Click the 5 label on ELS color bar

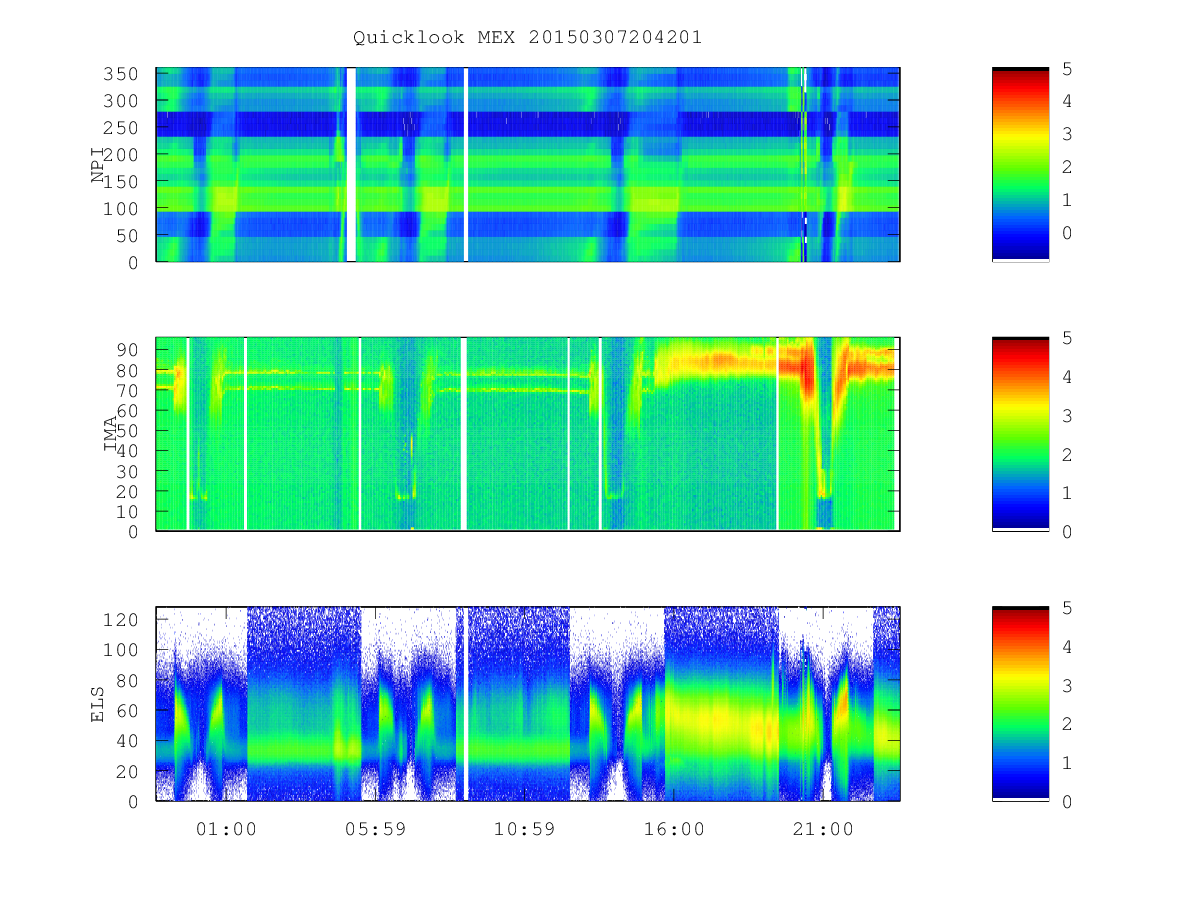[1067, 608]
